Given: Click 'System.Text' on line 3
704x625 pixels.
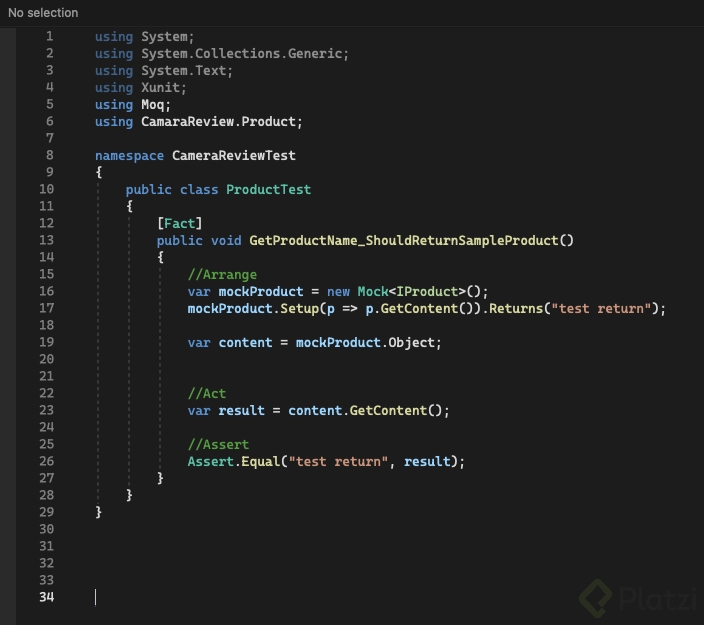Looking at the screenshot, I should pos(184,70).
